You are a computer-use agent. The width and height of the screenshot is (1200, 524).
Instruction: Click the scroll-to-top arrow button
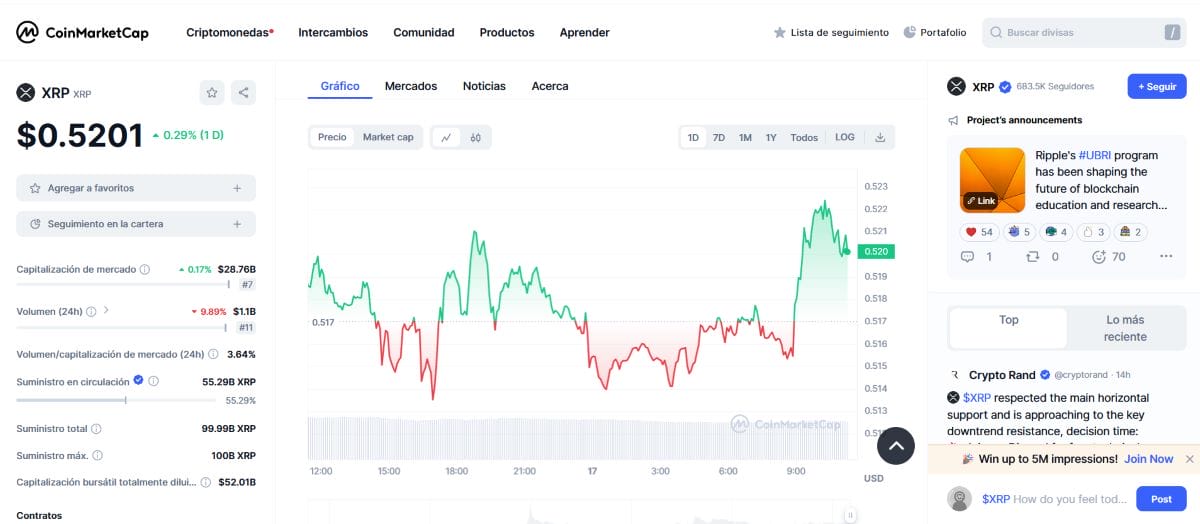[896, 446]
